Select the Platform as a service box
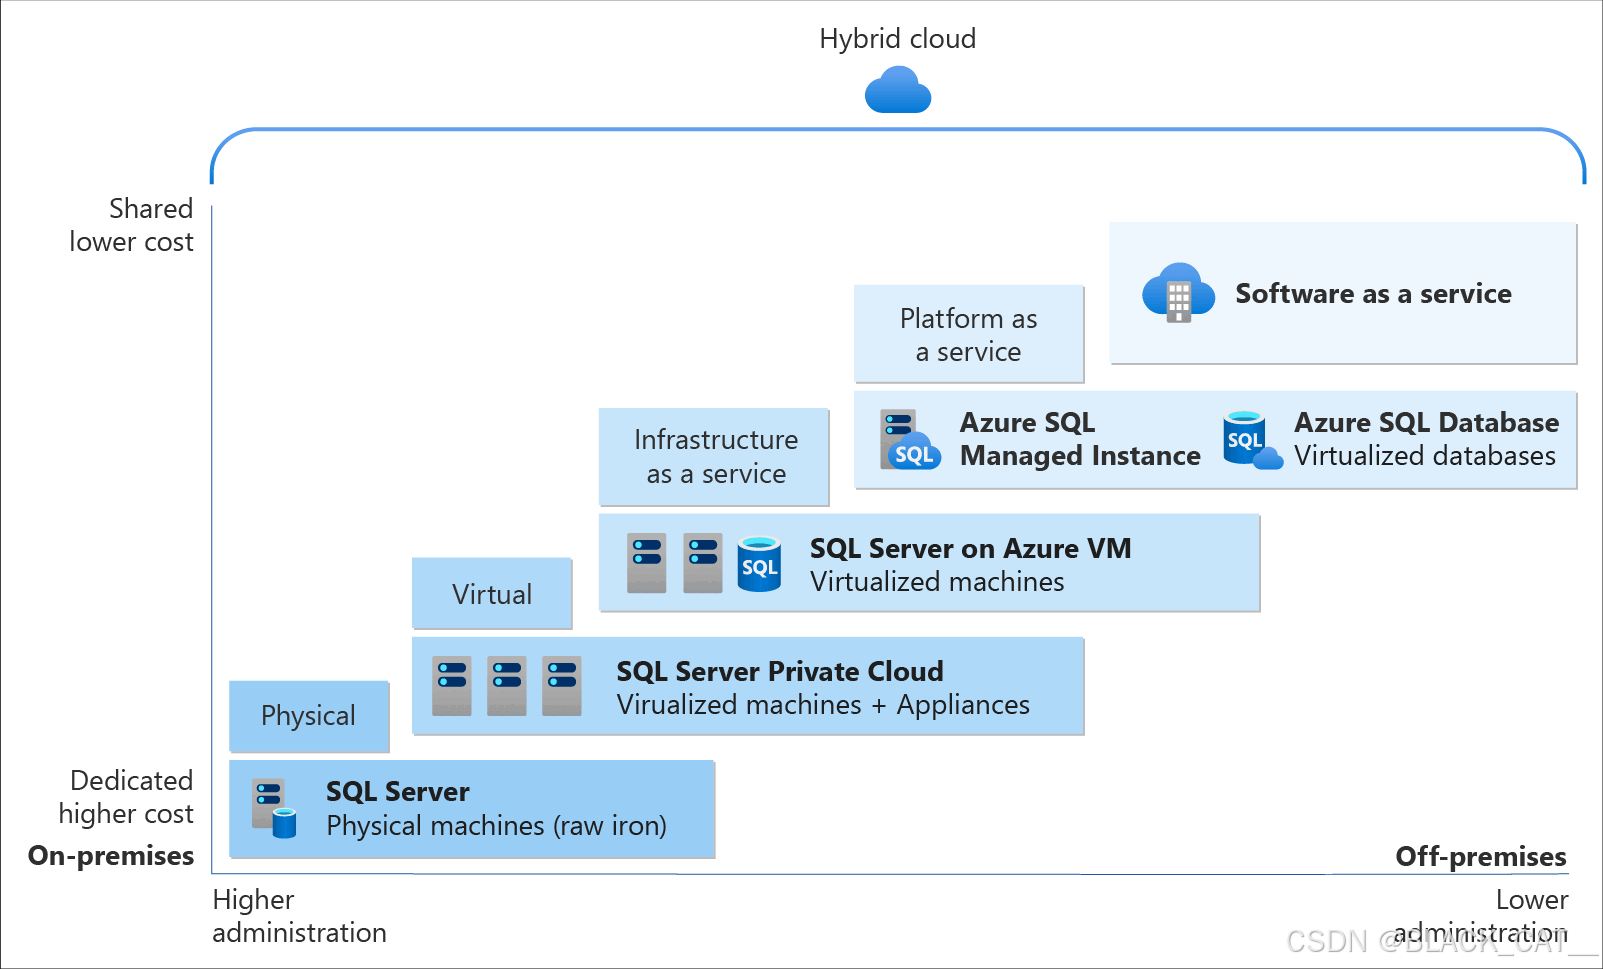 pyautogui.click(x=969, y=334)
